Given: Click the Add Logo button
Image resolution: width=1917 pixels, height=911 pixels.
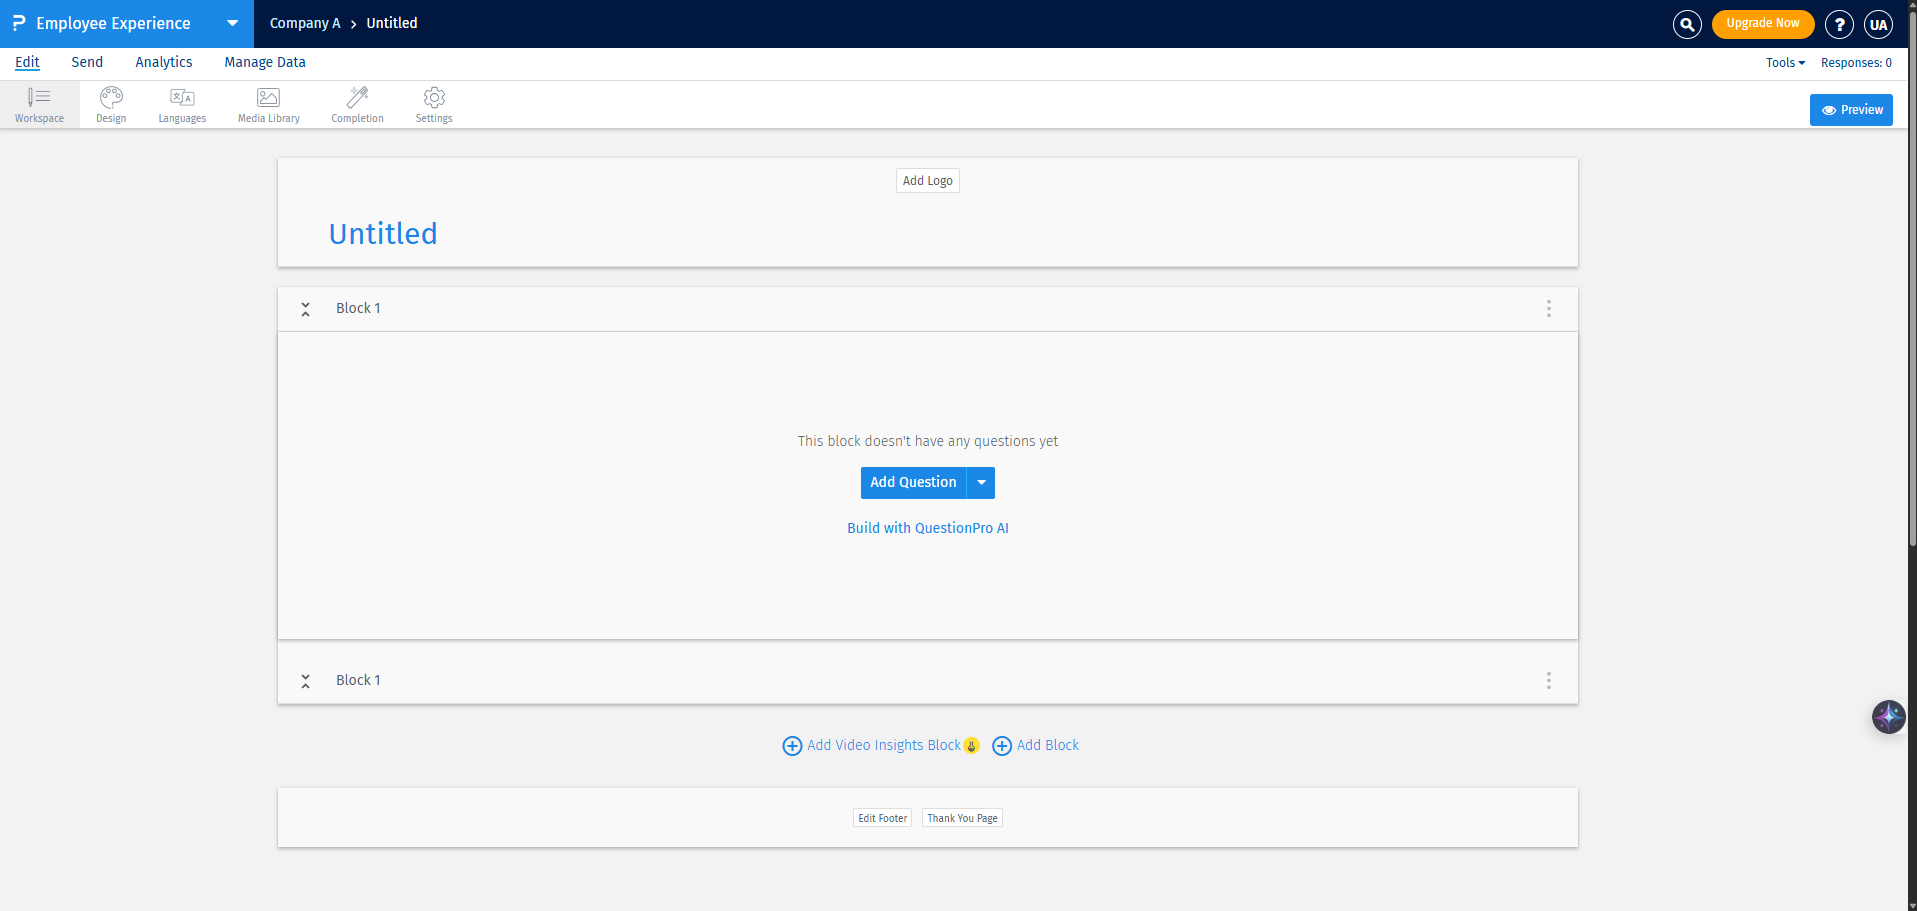Looking at the screenshot, I should pyautogui.click(x=927, y=180).
